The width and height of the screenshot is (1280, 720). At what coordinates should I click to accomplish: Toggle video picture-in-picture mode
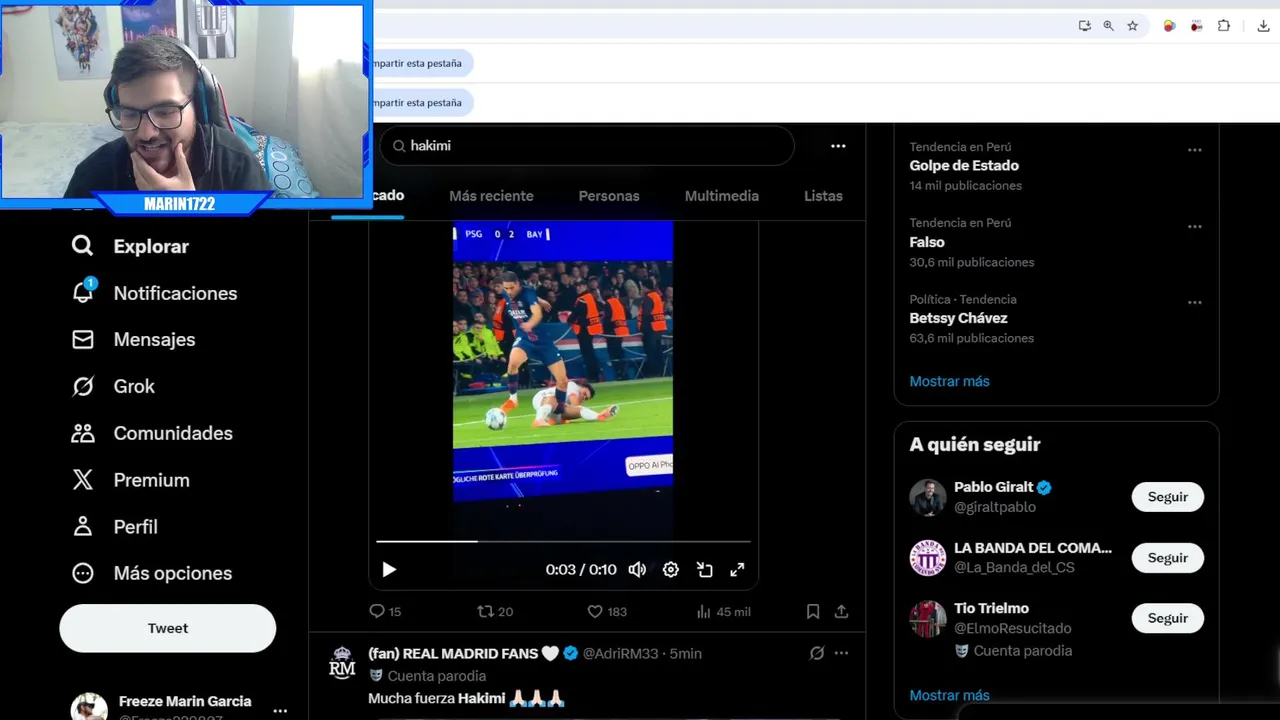pyautogui.click(x=705, y=569)
